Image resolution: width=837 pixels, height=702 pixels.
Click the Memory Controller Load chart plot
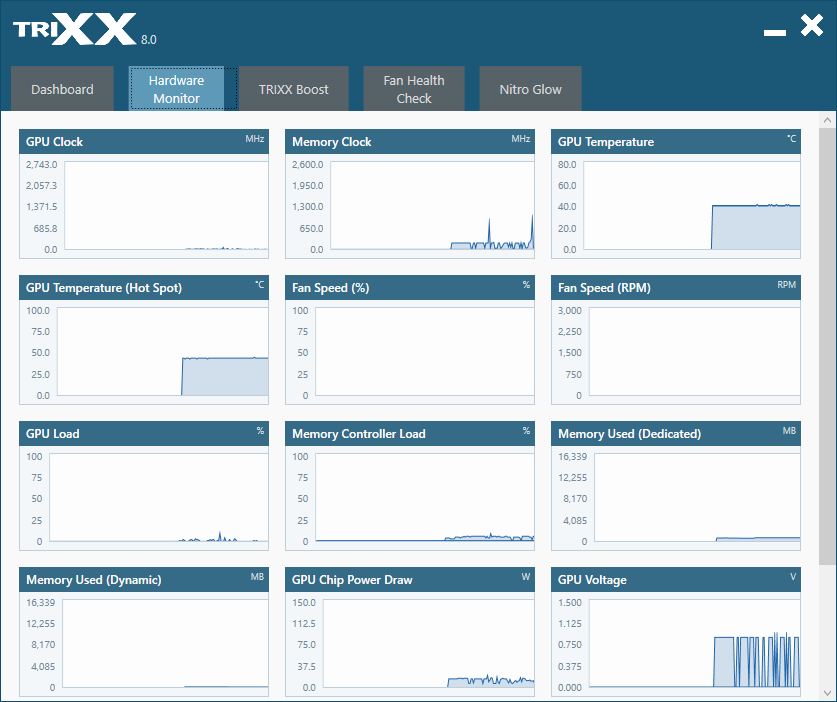coord(425,498)
